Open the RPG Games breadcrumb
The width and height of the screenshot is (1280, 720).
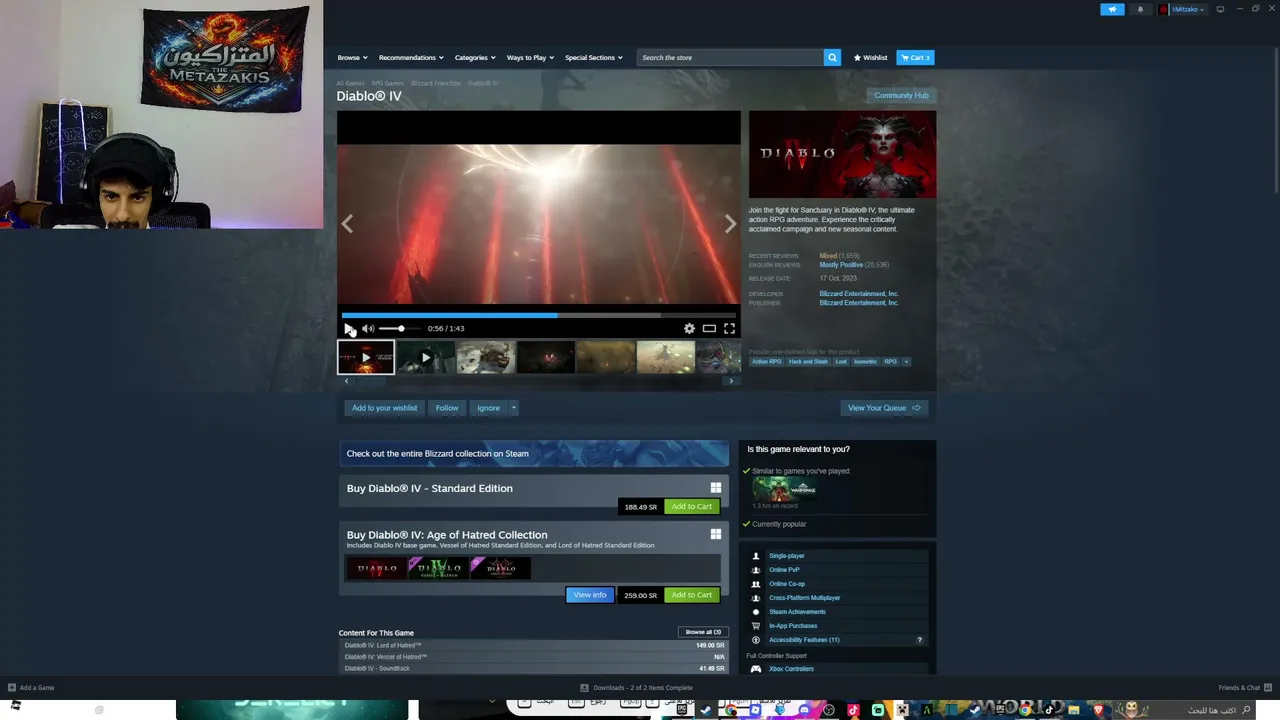point(388,83)
